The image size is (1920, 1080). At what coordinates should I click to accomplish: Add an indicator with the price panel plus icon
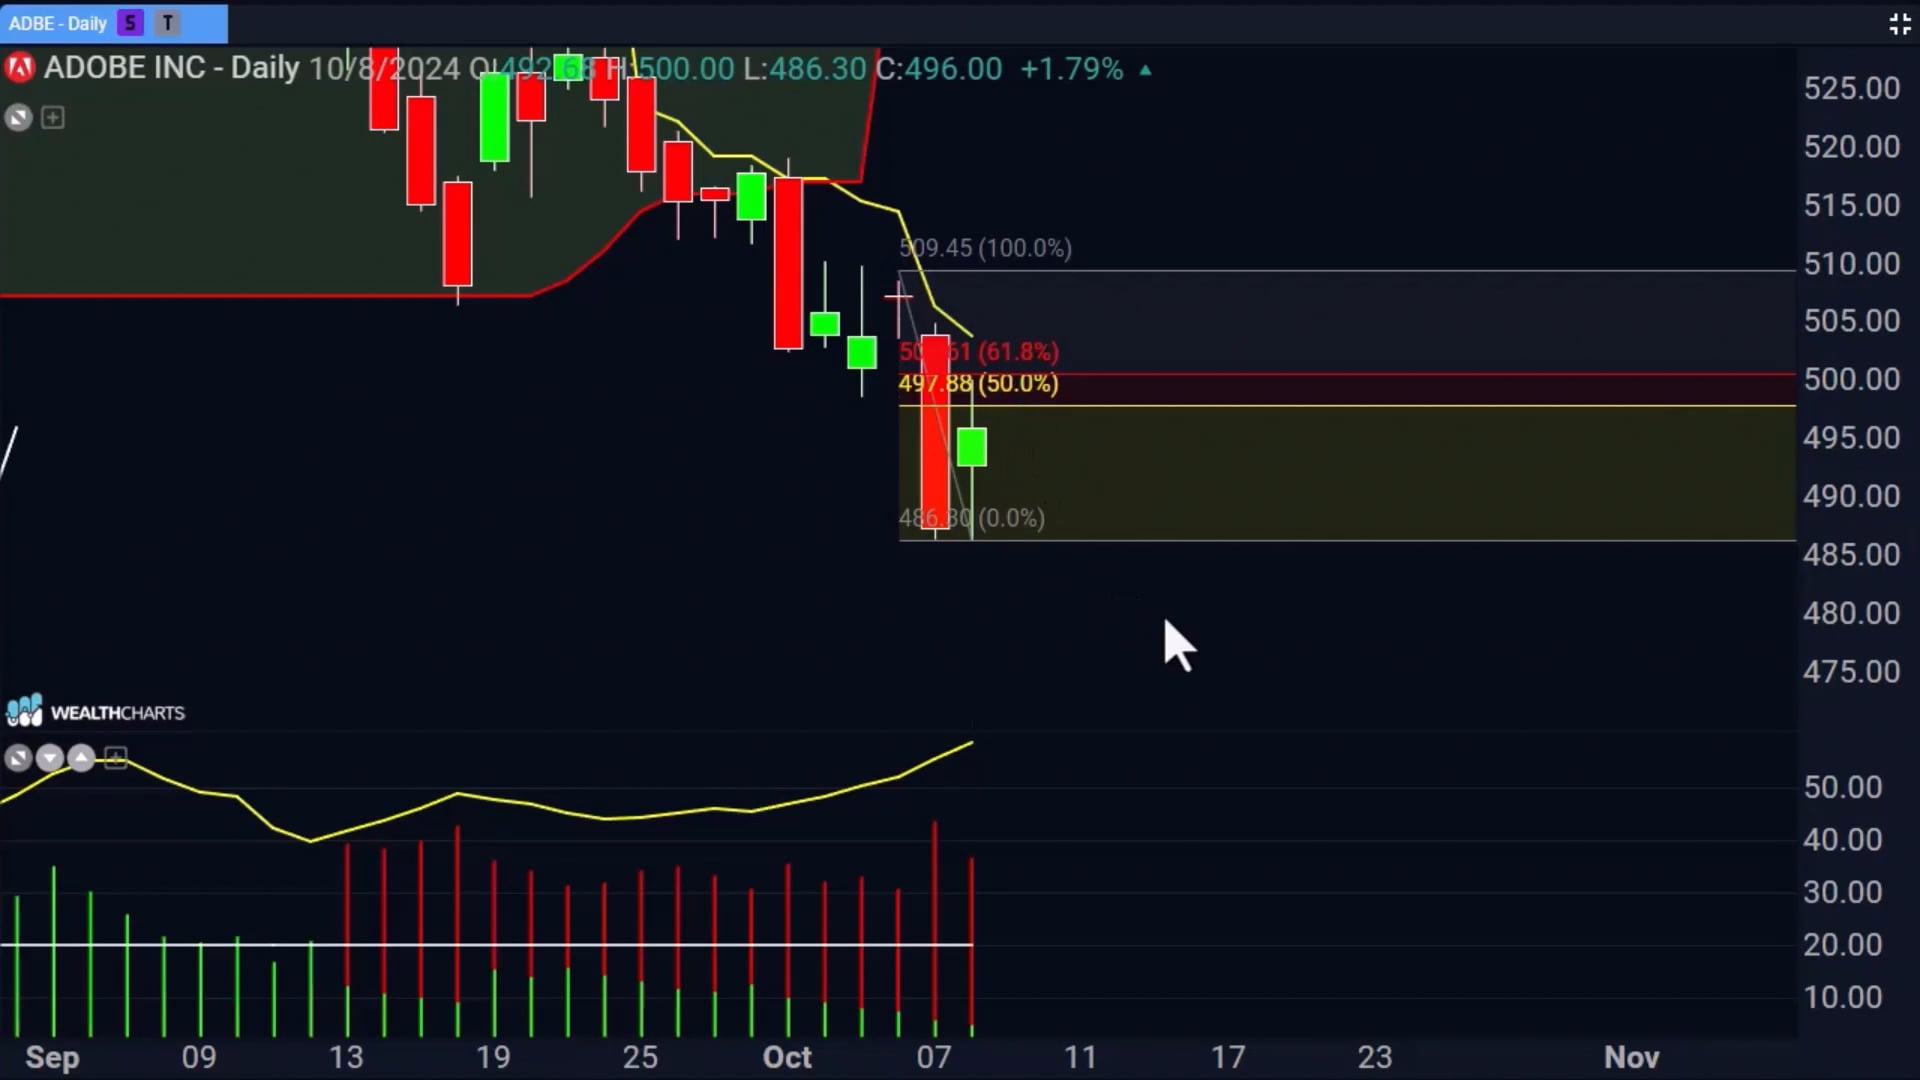[53, 118]
